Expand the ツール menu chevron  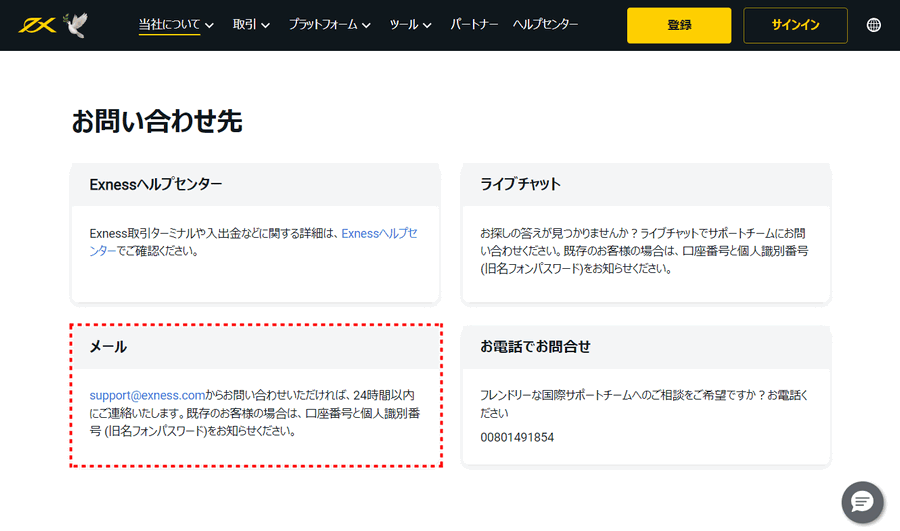(x=427, y=25)
